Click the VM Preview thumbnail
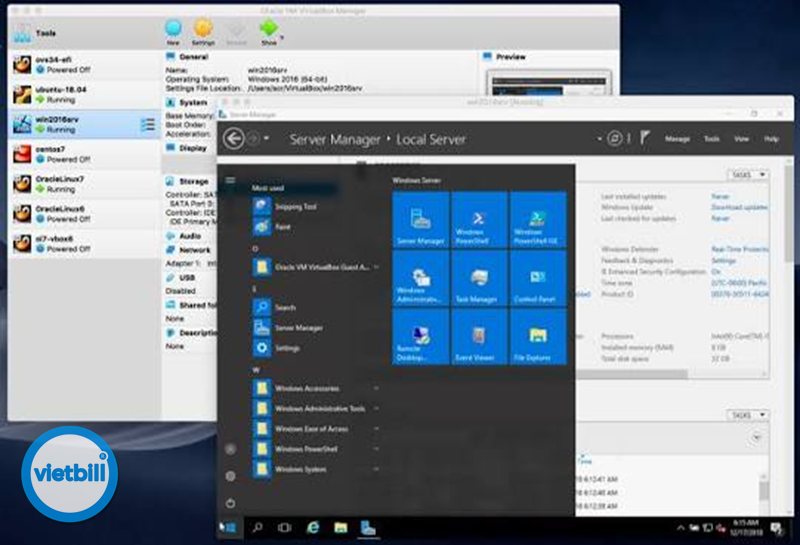This screenshot has height=545, width=800. point(548,84)
